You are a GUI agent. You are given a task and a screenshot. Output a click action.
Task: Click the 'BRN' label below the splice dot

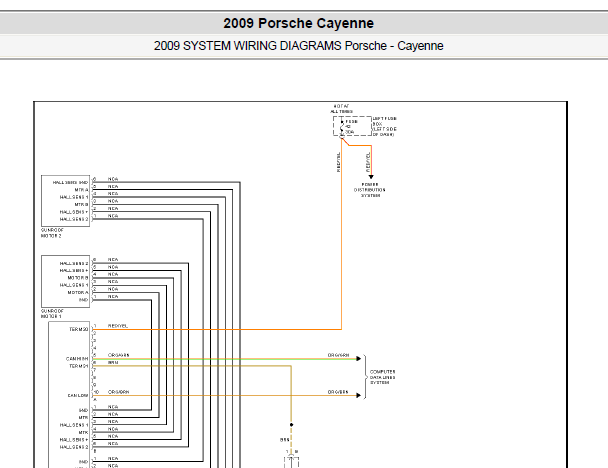click(284, 440)
